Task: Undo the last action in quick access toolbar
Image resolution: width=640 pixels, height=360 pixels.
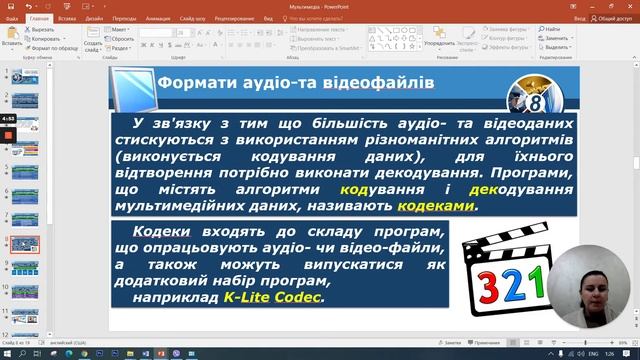Action: pyautogui.click(x=28, y=7)
